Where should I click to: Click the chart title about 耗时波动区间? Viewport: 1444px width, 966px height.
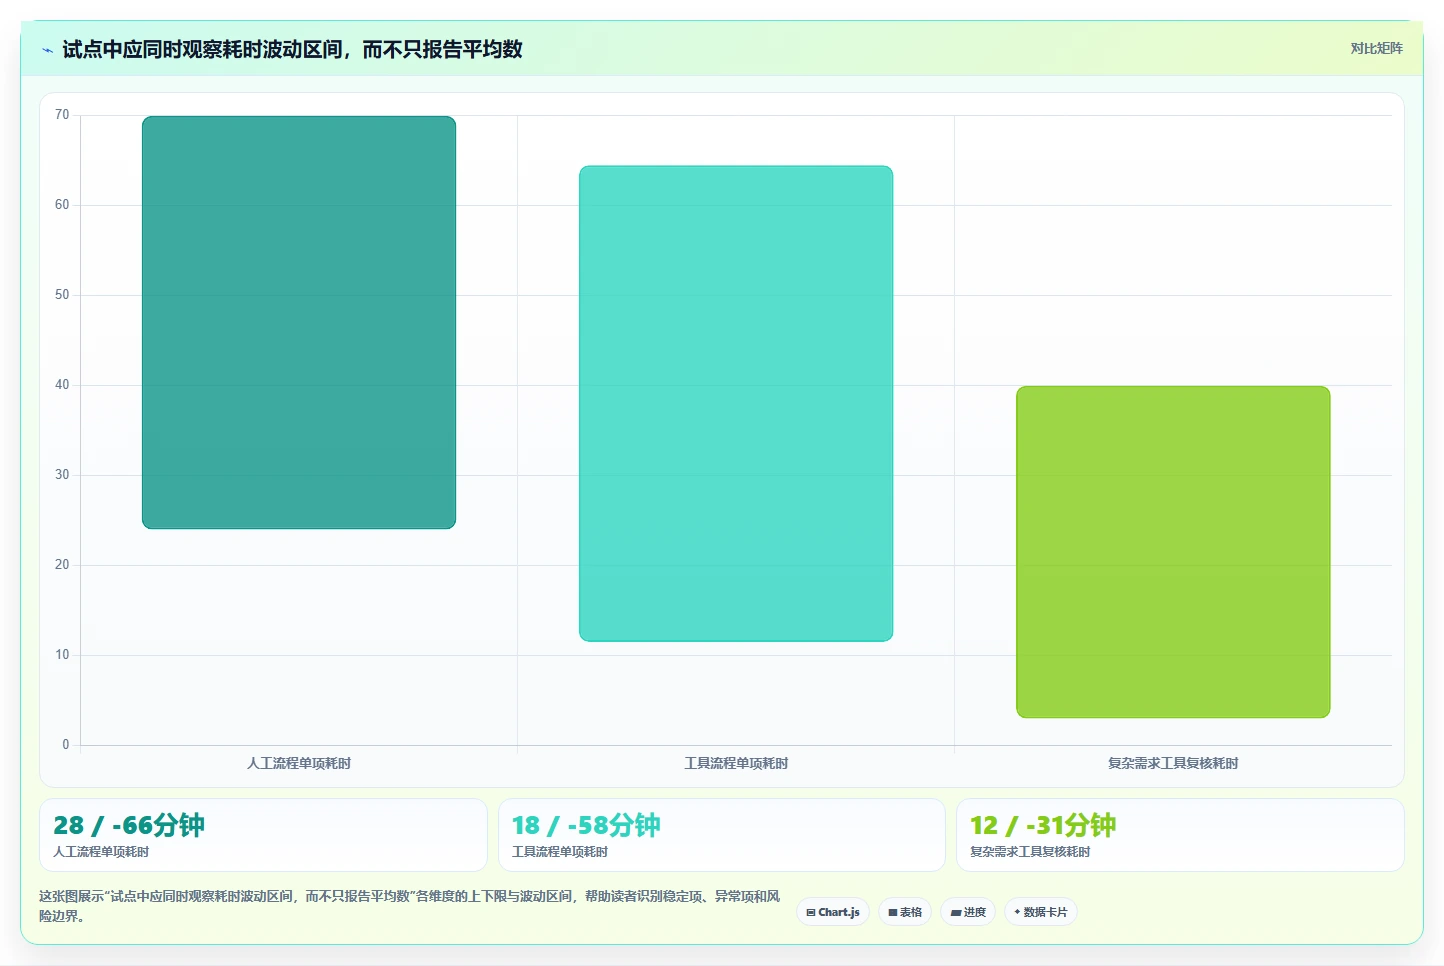(292, 49)
